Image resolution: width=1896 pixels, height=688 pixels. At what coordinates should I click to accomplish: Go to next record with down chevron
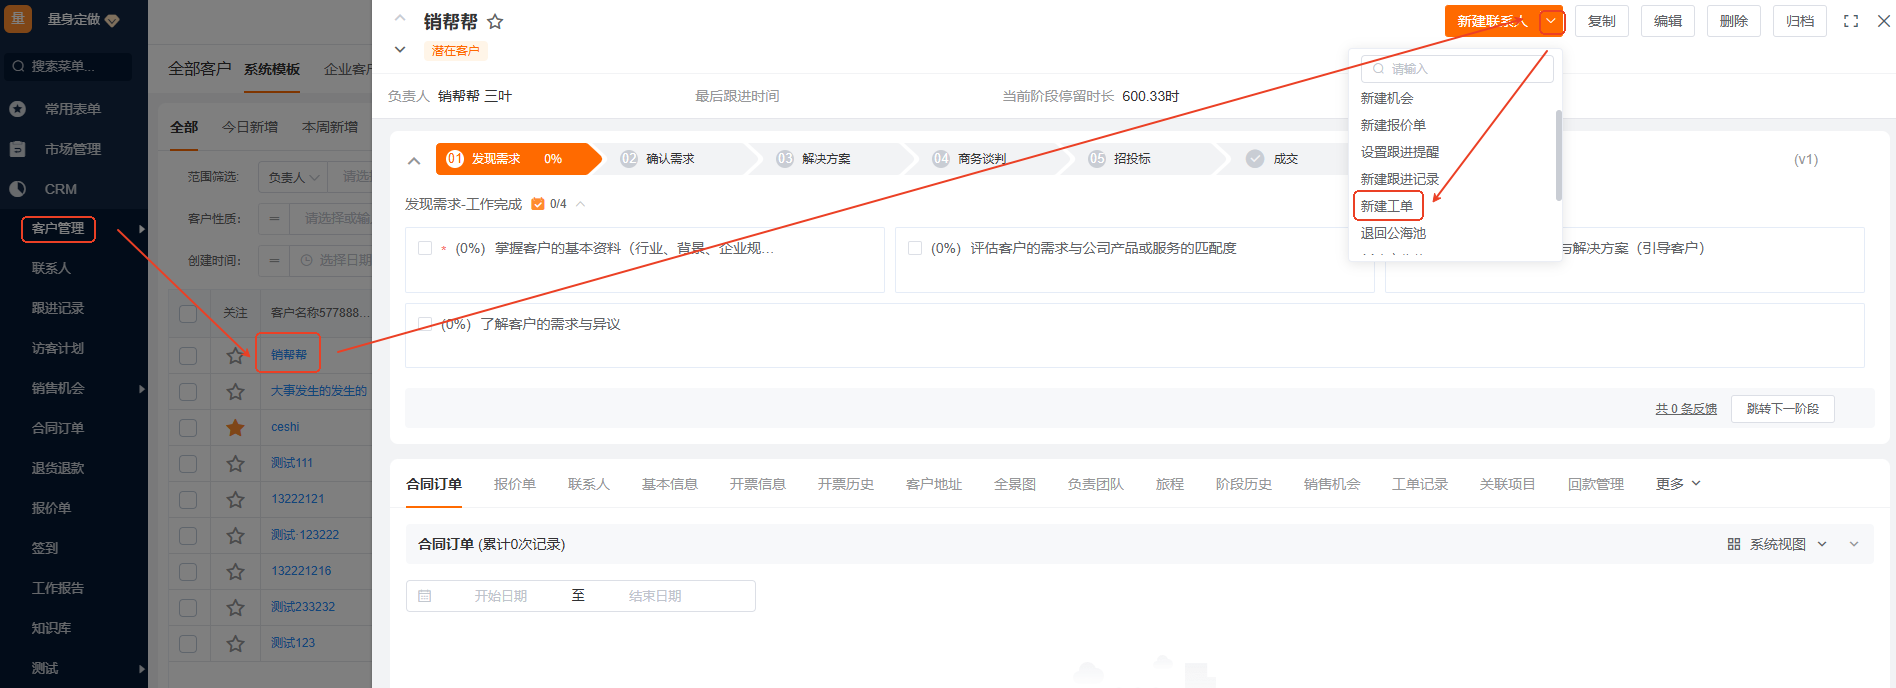click(400, 49)
